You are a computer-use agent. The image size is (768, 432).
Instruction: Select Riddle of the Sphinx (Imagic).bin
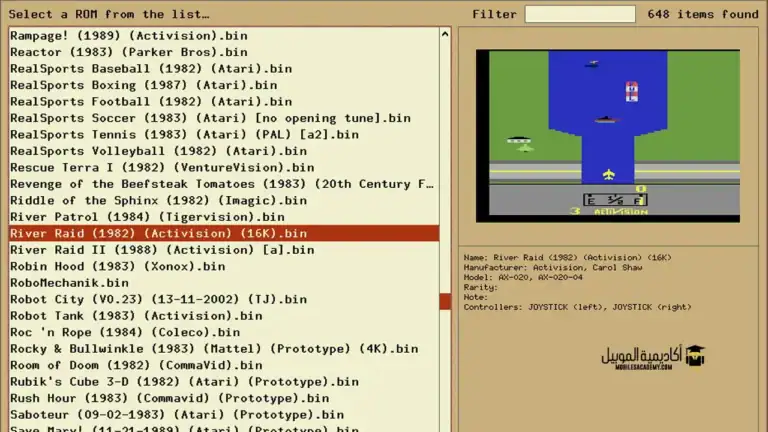159,200
